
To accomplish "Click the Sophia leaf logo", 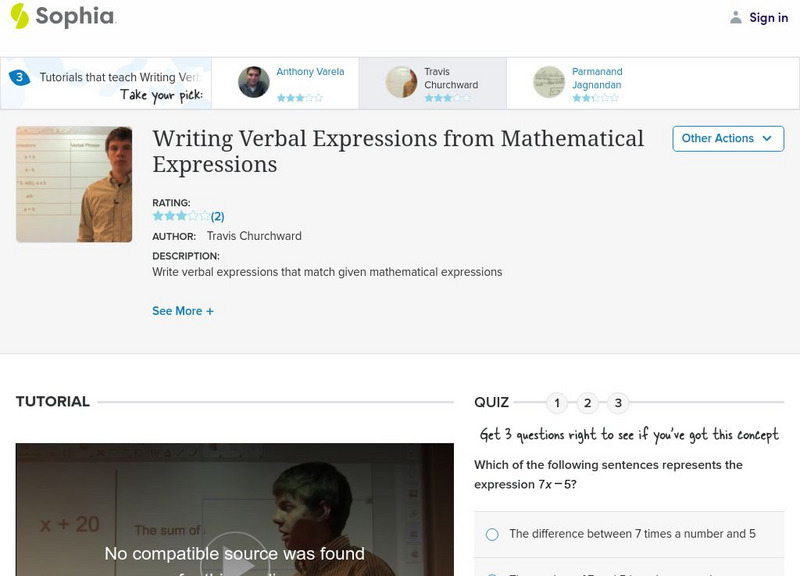I will [x=20, y=17].
